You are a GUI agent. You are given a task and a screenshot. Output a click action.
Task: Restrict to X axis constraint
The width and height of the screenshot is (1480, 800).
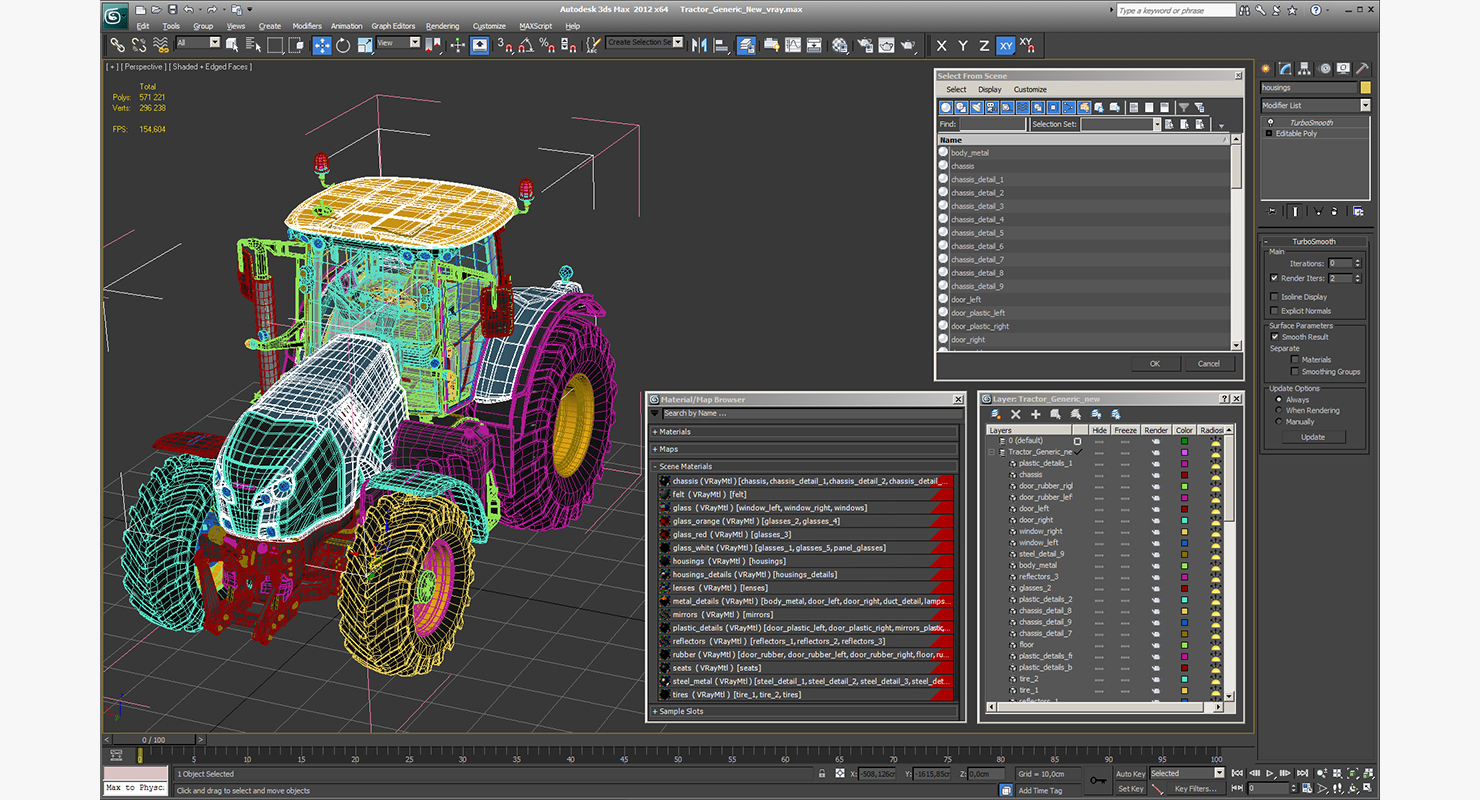pos(941,45)
